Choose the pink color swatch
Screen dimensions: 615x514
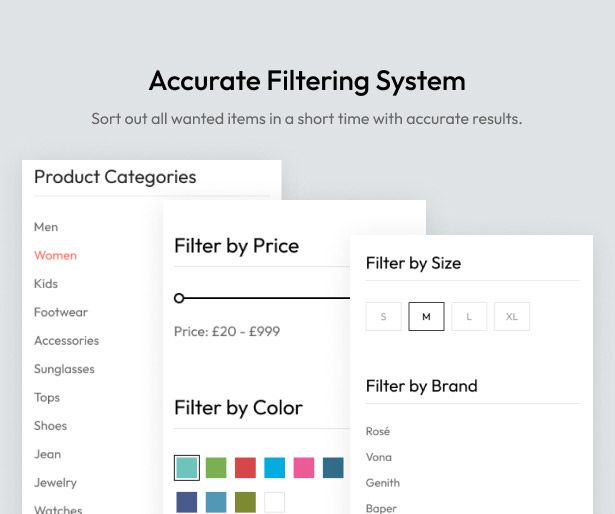pyautogui.click(x=304, y=467)
